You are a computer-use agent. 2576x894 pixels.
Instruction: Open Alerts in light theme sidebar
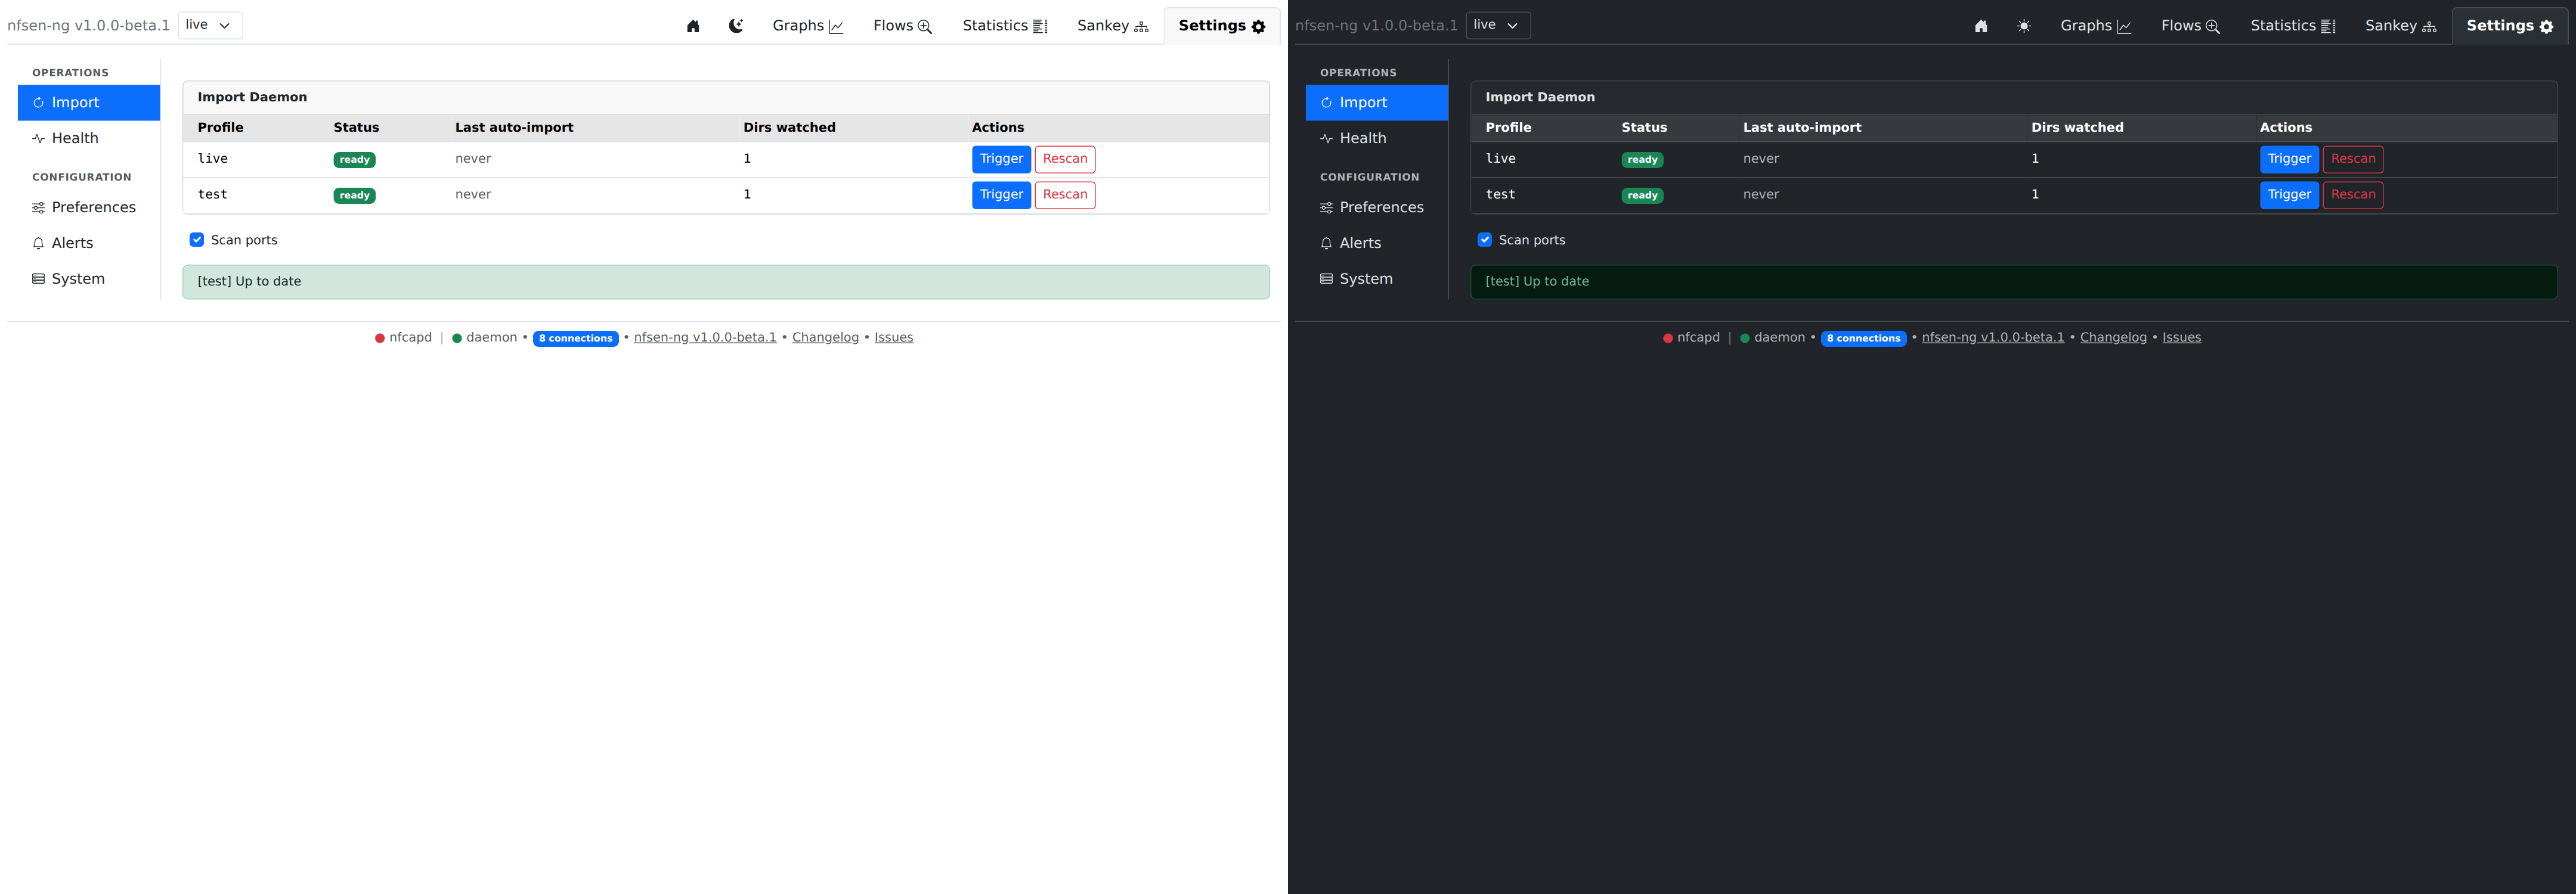(x=89, y=243)
